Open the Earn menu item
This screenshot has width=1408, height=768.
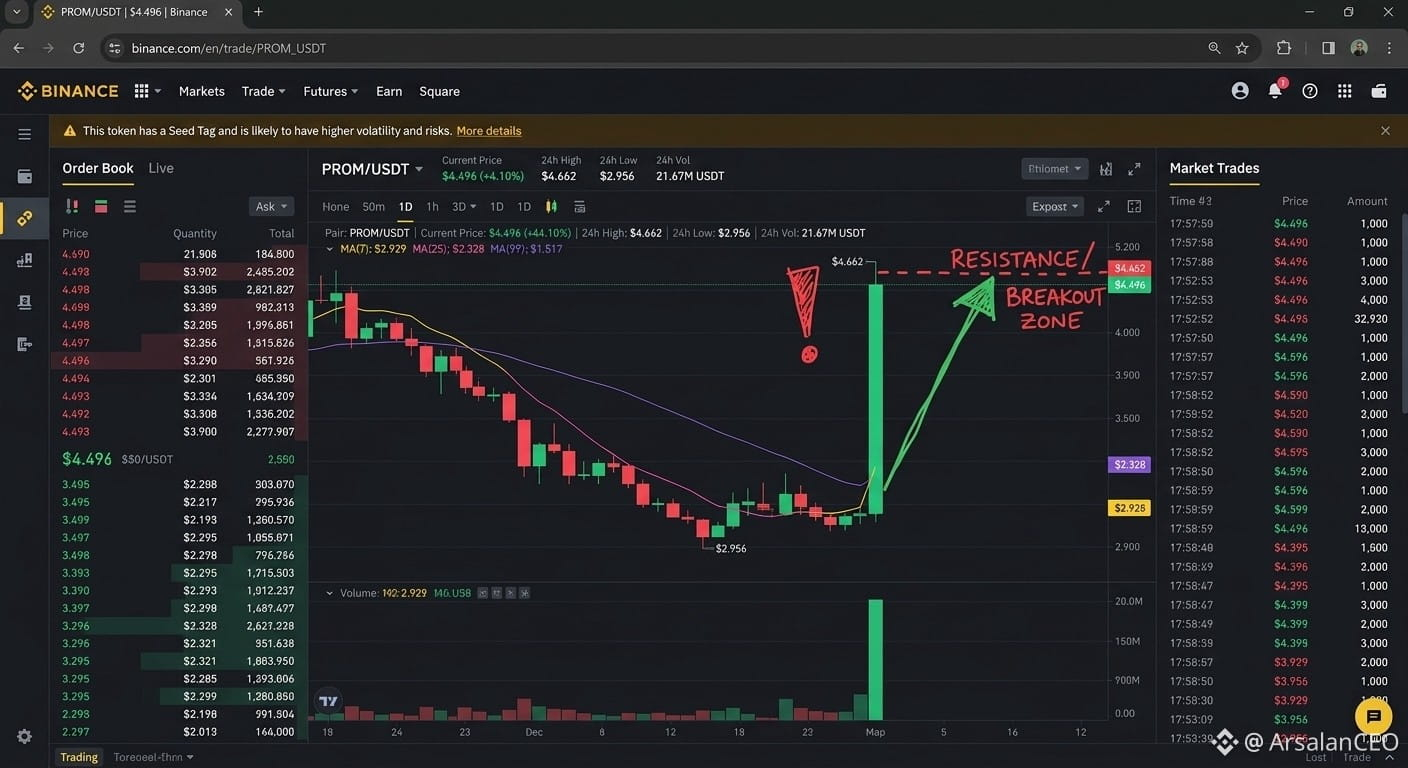point(389,91)
